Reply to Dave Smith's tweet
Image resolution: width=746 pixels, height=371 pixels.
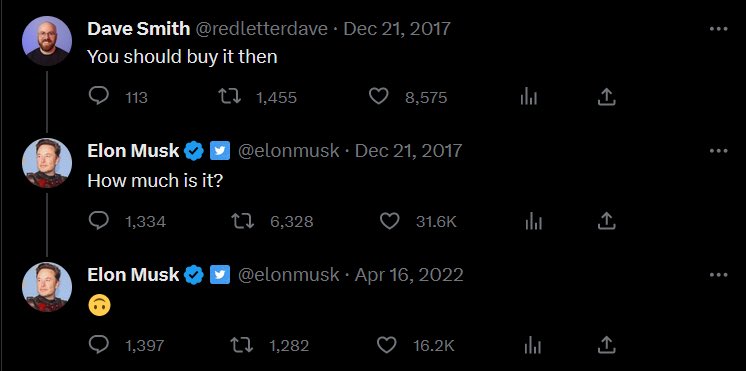98,97
